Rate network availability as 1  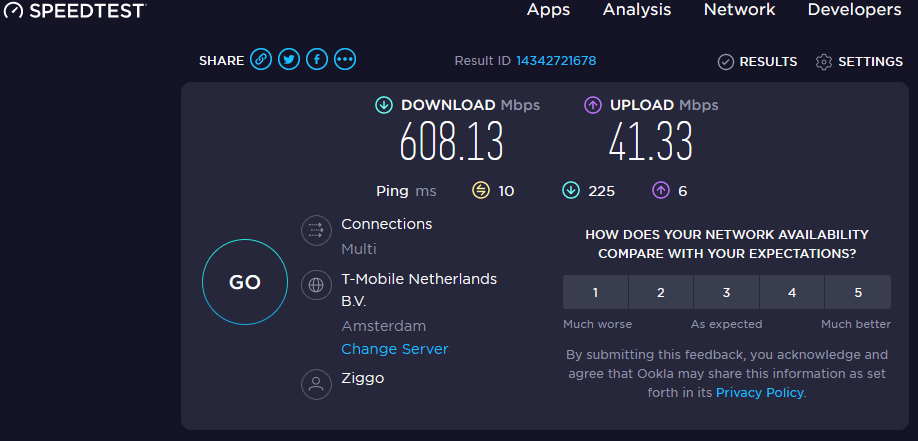pos(596,293)
